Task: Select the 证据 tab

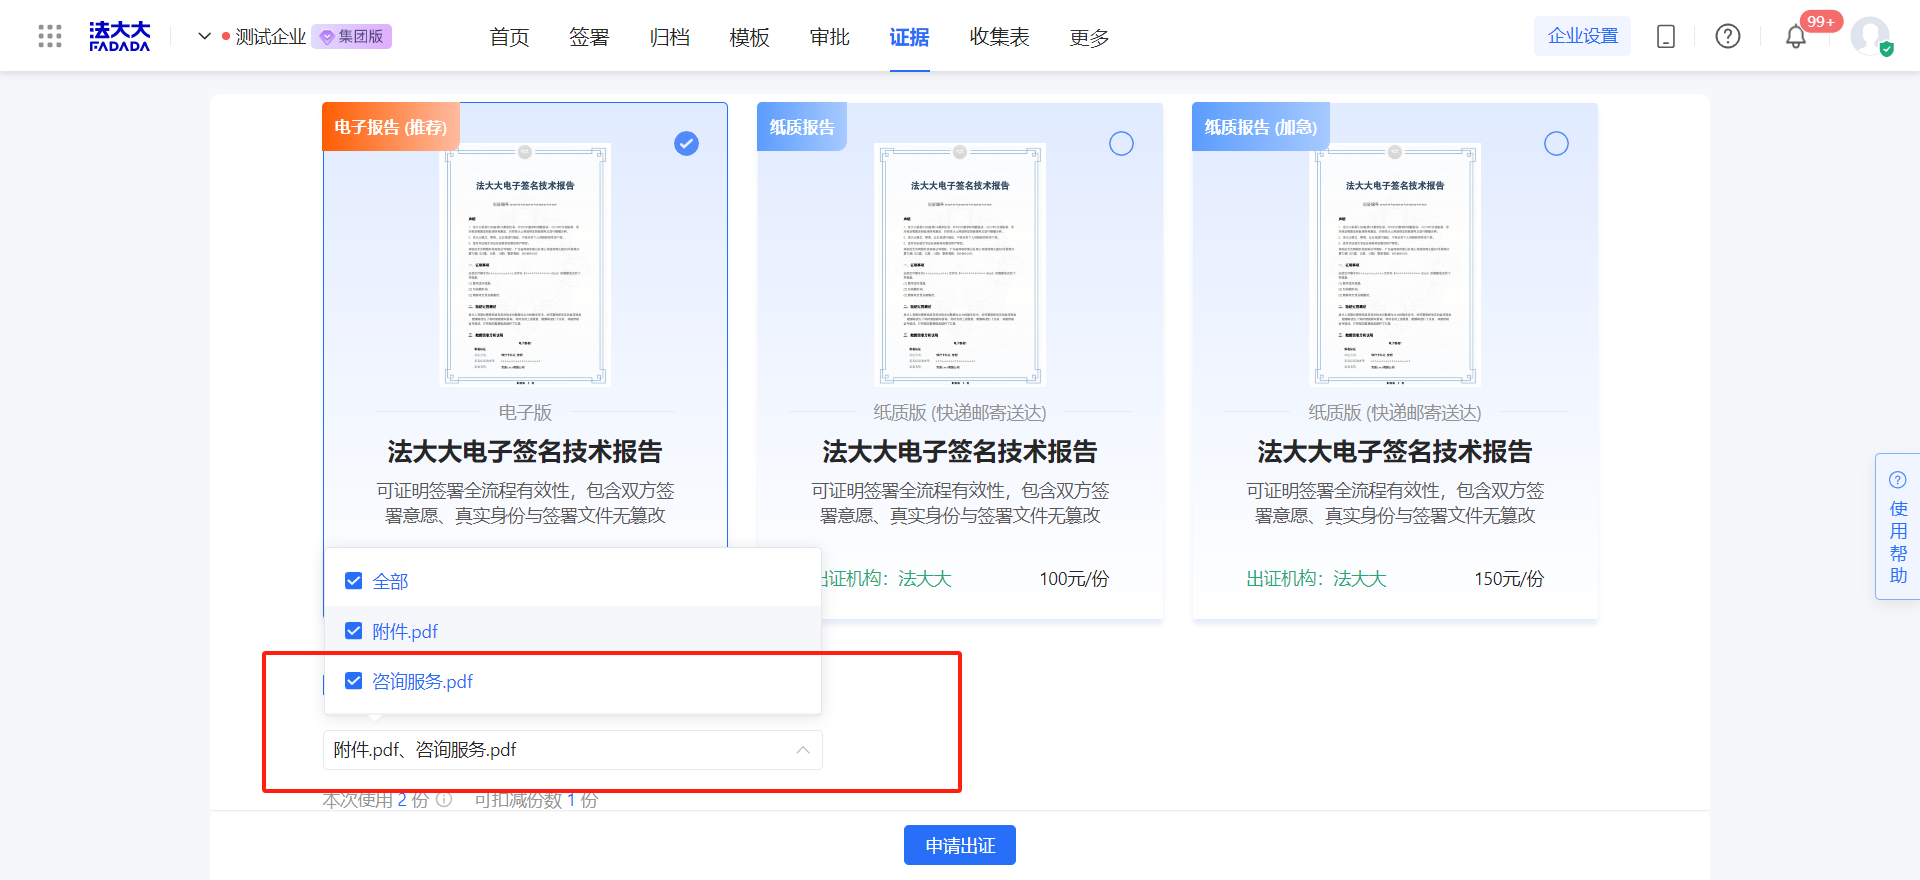Action: tap(909, 37)
